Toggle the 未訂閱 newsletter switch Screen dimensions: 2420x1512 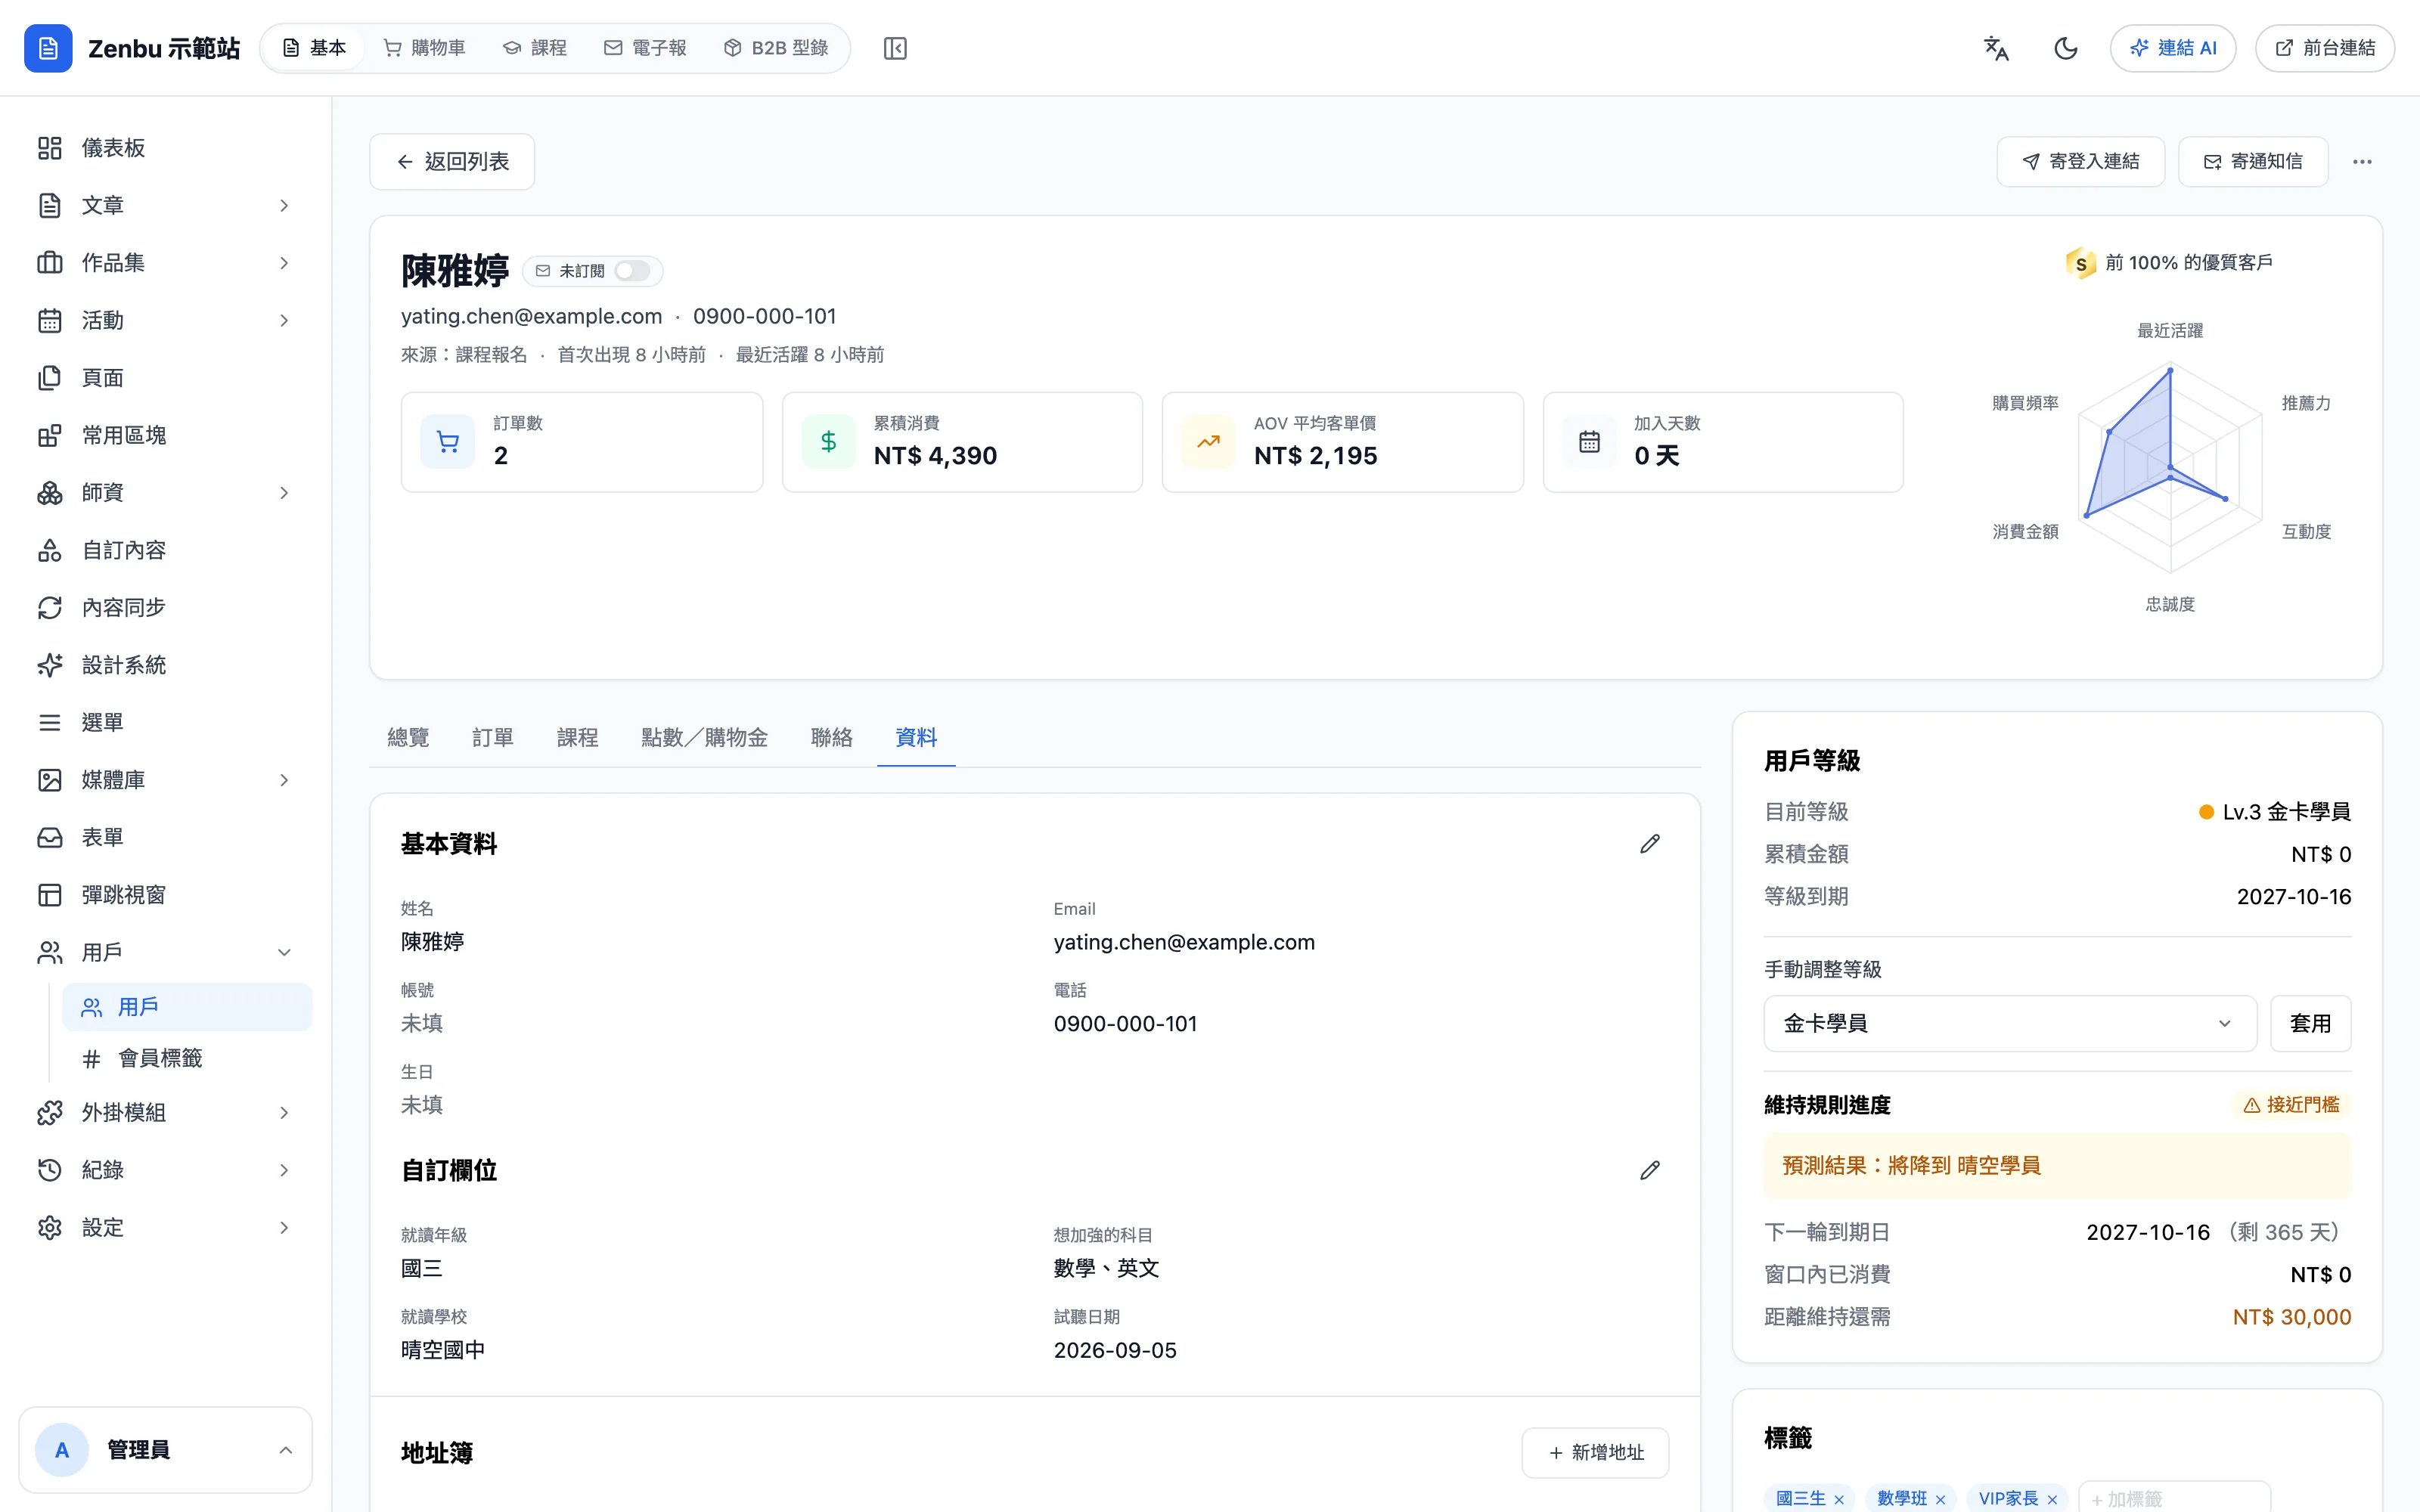tap(632, 271)
